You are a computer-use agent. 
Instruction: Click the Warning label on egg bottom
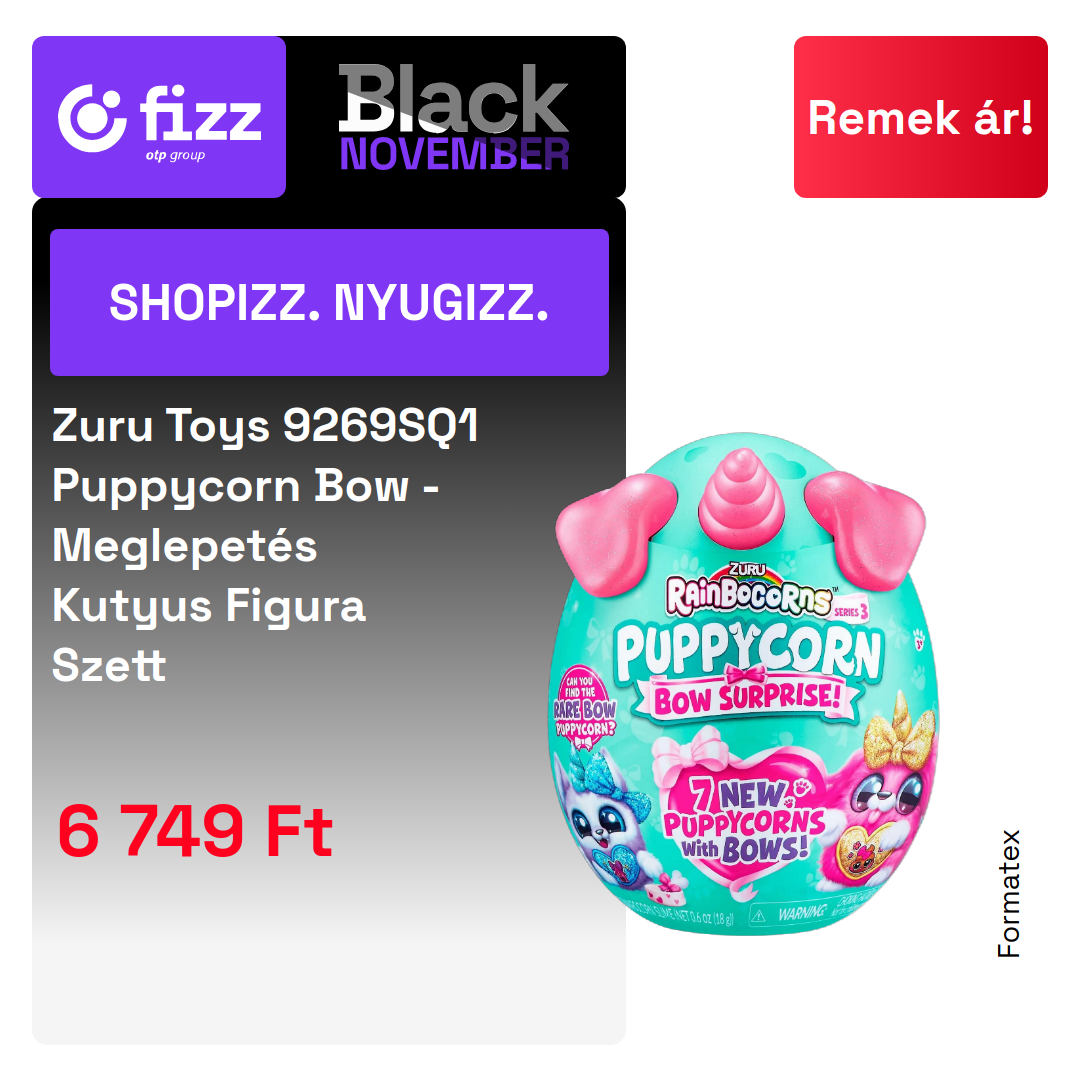click(799, 913)
